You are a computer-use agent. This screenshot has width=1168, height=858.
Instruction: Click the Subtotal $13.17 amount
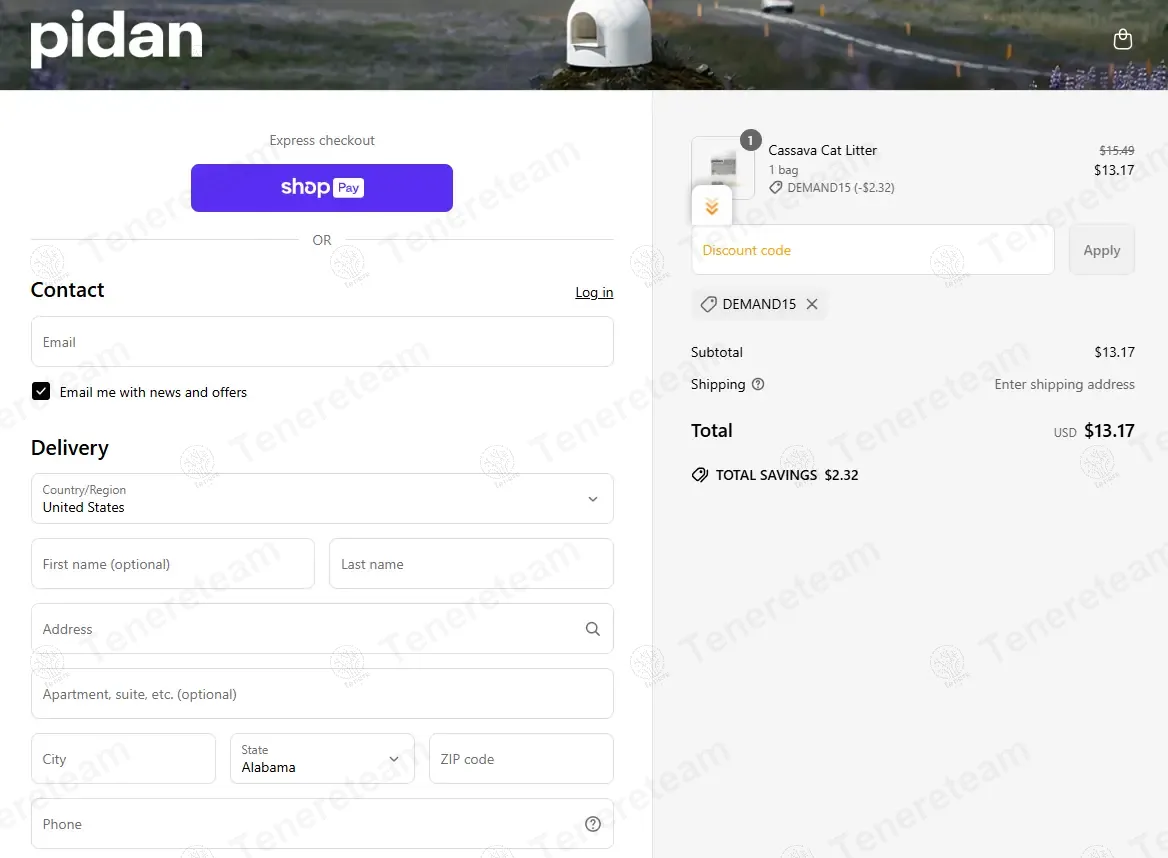1114,352
